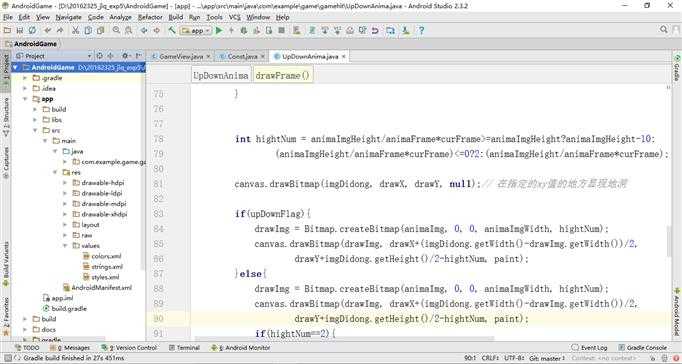The height and width of the screenshot is (364, 682).
Task: Click the Scroll from Source icon in Project panel
Action: [x=100, y=56]
